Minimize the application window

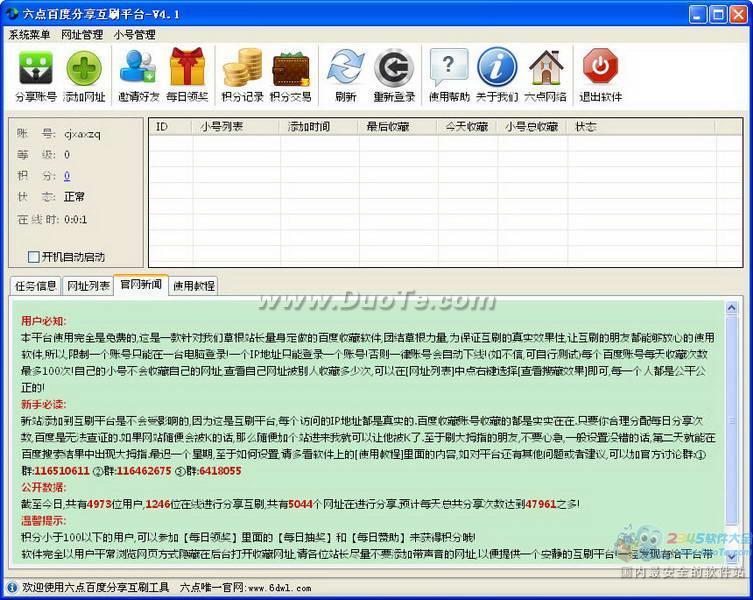(x=698, y=14)
